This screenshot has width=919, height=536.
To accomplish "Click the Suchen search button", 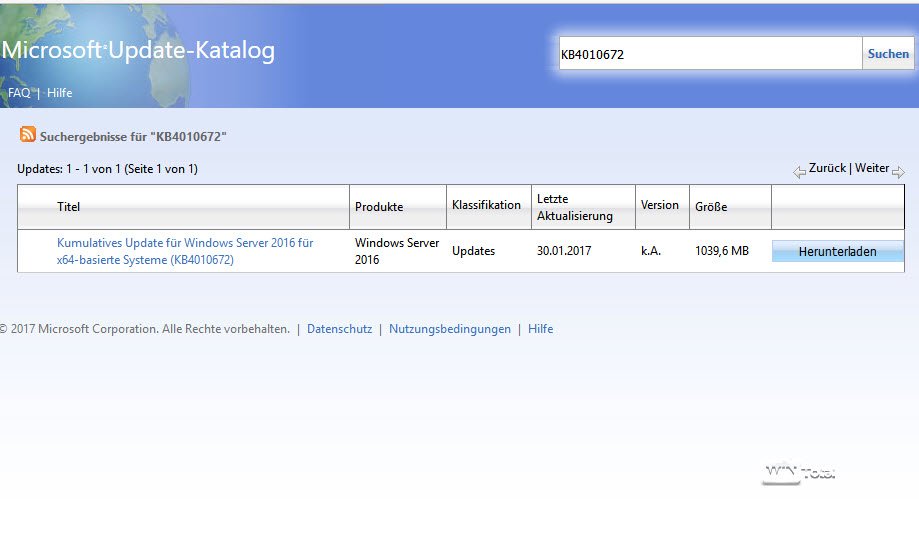I will [888, 53].
